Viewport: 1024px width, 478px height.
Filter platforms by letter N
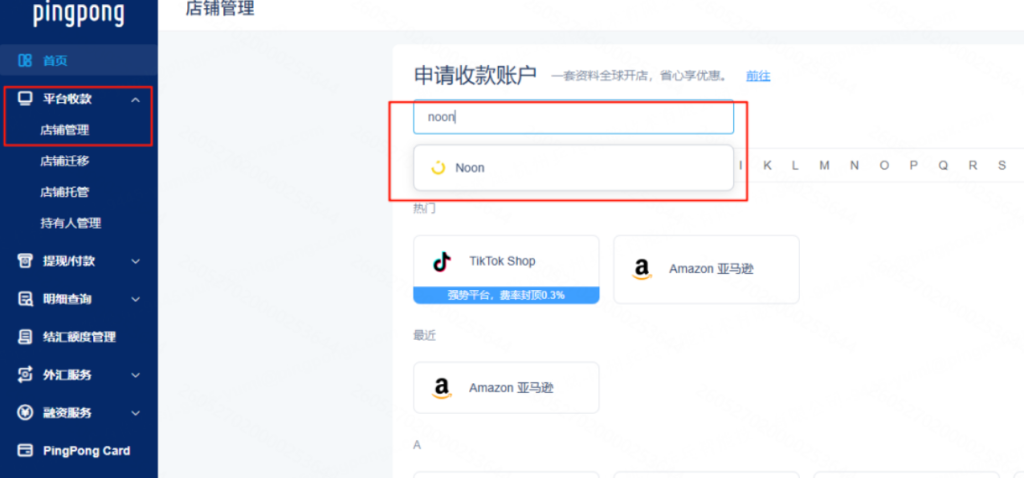[854, 166]
